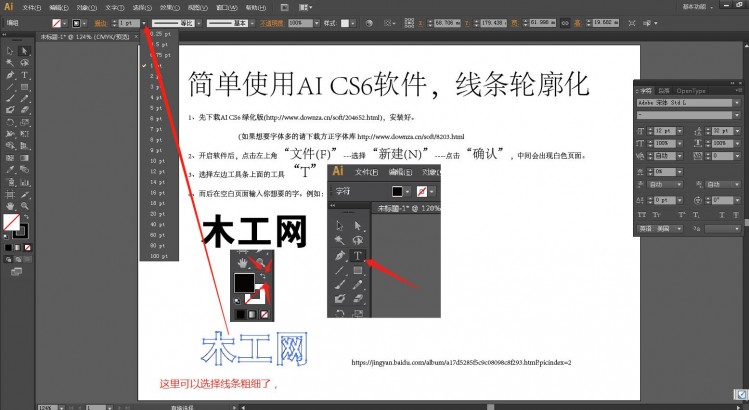Reset to default fill and stroke
The width and height of the screenshot is (749, 410).
[x=6, y=237]
